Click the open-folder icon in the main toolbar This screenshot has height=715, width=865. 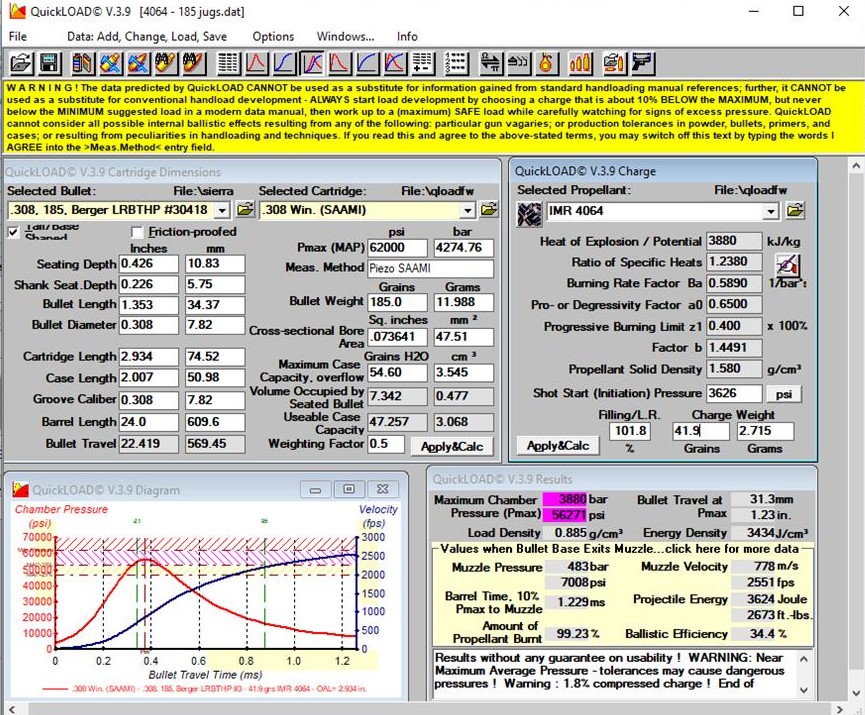pos(21,63)
